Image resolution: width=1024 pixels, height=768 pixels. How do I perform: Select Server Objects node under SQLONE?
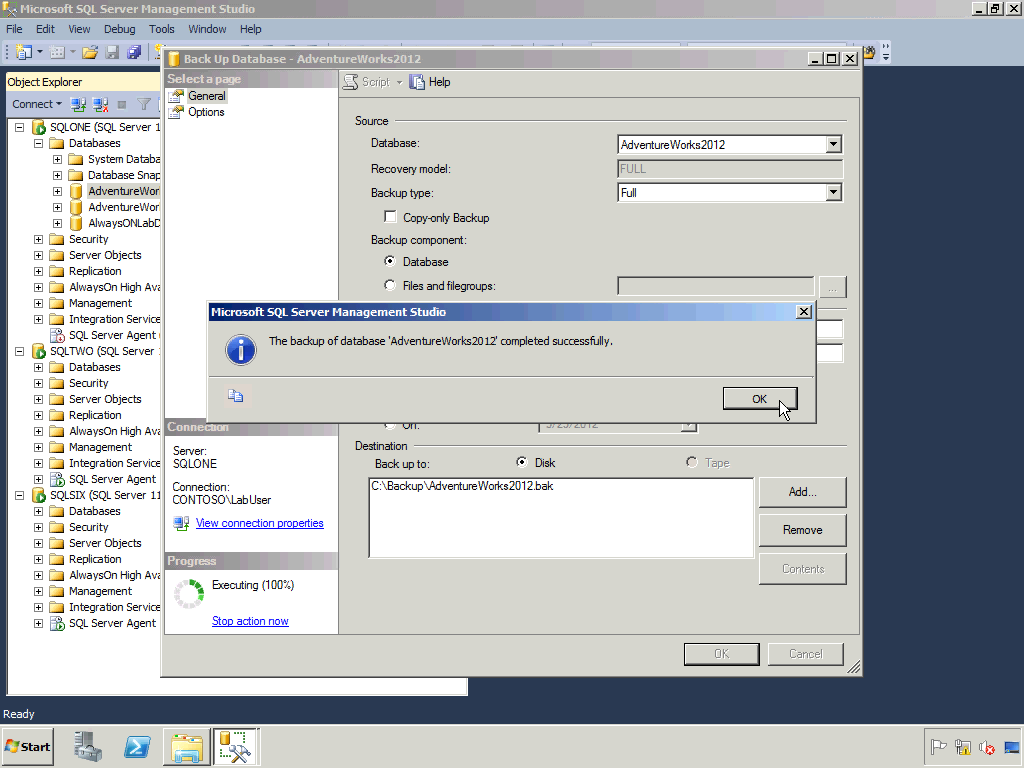point(104,255)
